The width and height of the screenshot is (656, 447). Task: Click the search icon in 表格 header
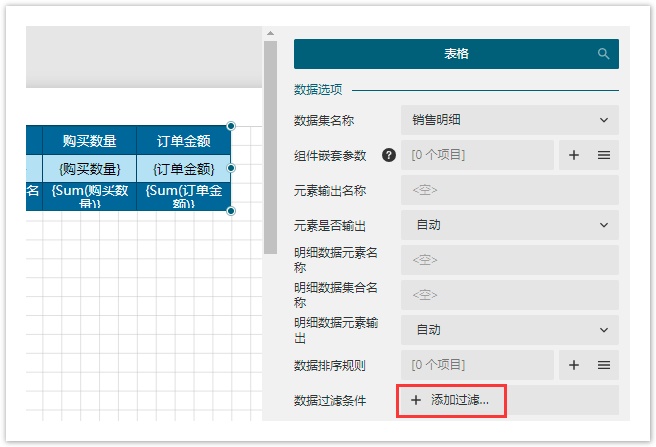[603, 54]
